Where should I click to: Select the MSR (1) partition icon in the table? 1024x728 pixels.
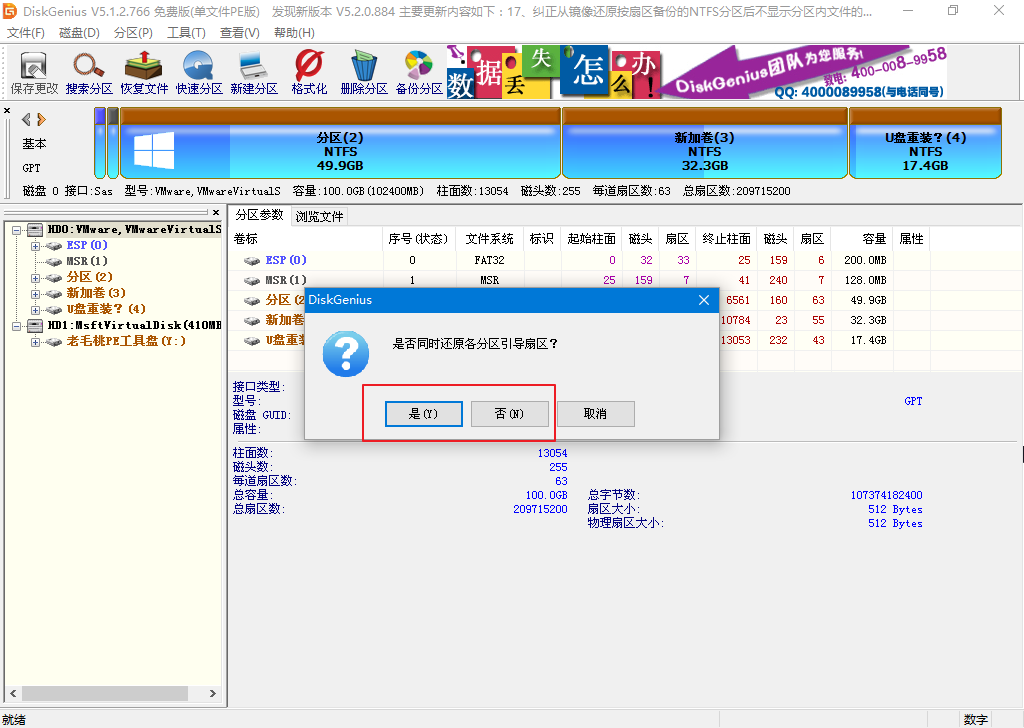coord(252,280)
